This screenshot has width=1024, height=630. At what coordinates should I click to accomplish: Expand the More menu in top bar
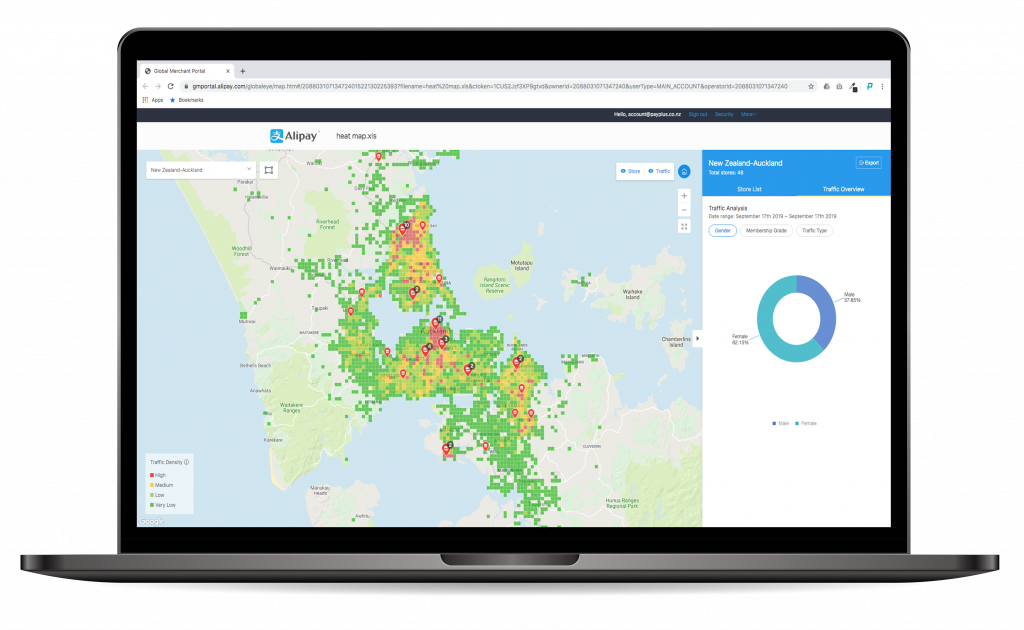(x=748, y=114)
